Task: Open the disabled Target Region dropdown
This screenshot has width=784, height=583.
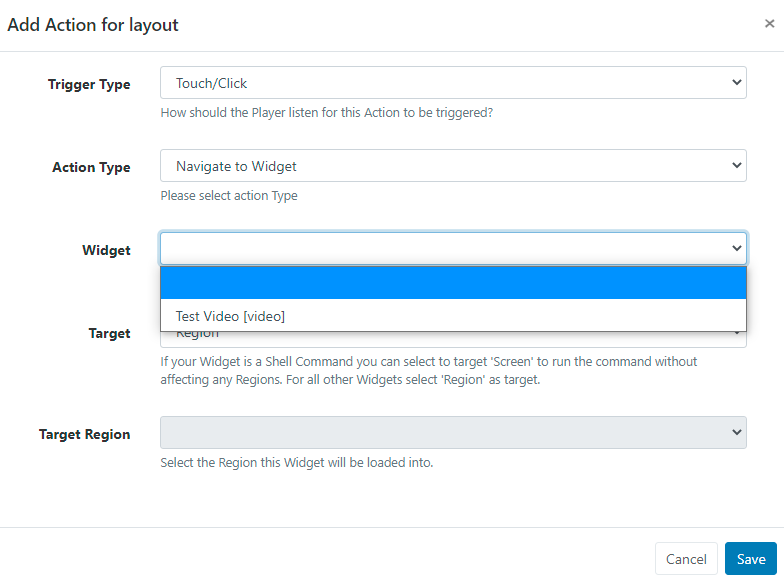Action: 453,433
